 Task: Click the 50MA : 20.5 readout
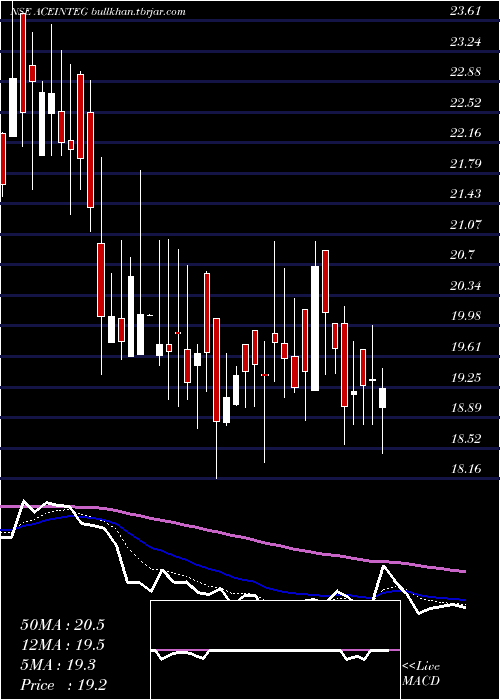pos(62,625)
